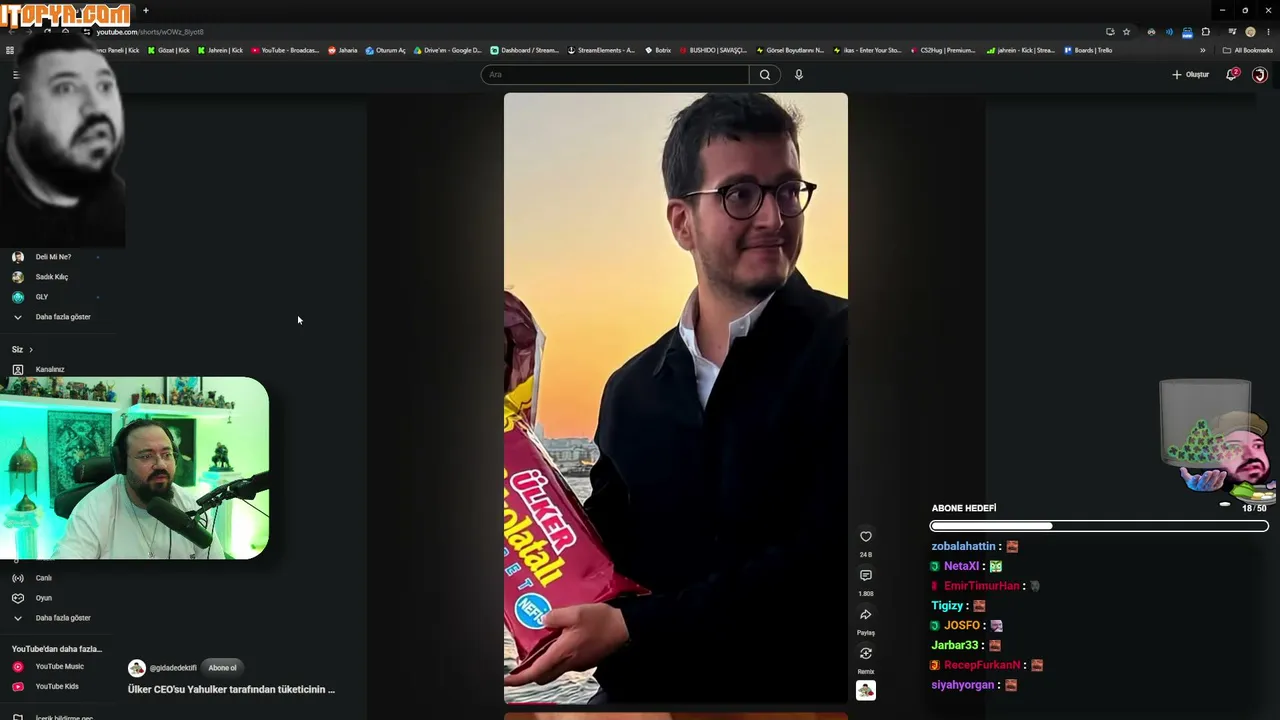Open the YouTube - Broadcast bookmark
1280x720 pixels.
point(285,50)
